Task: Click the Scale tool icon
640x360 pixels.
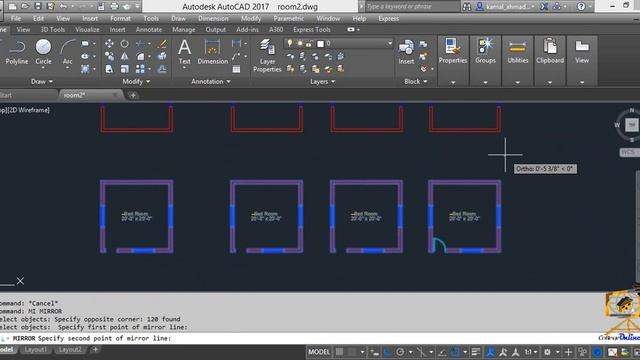Action: pos(124,69)
